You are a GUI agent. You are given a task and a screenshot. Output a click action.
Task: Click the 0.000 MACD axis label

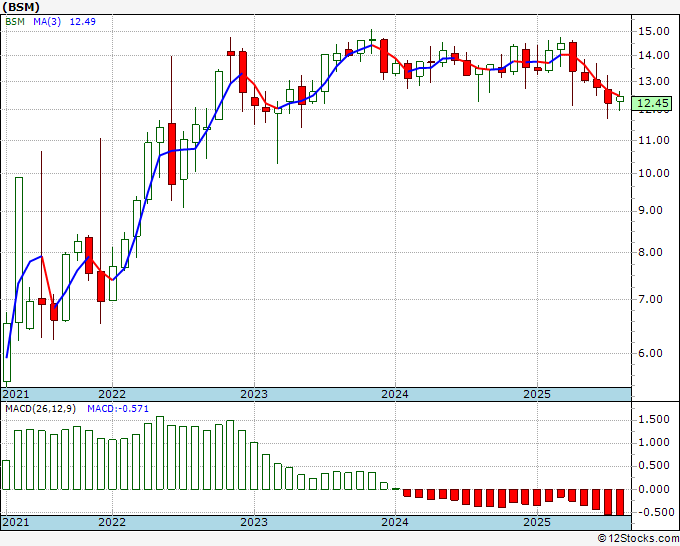pyautogui.click(x=654, y=489)
